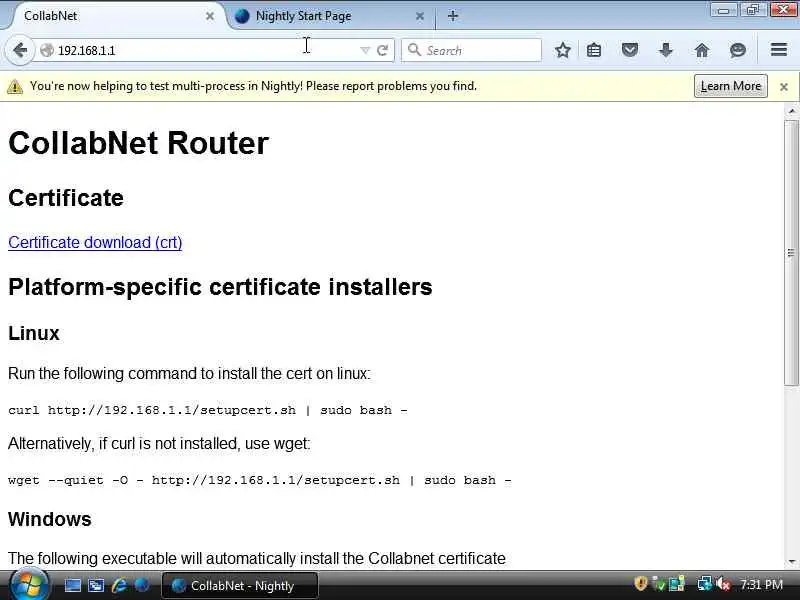Click the Windows section heading
Image resolution: width=800 pixels, height=600 pixels.
tap(50, 519)
